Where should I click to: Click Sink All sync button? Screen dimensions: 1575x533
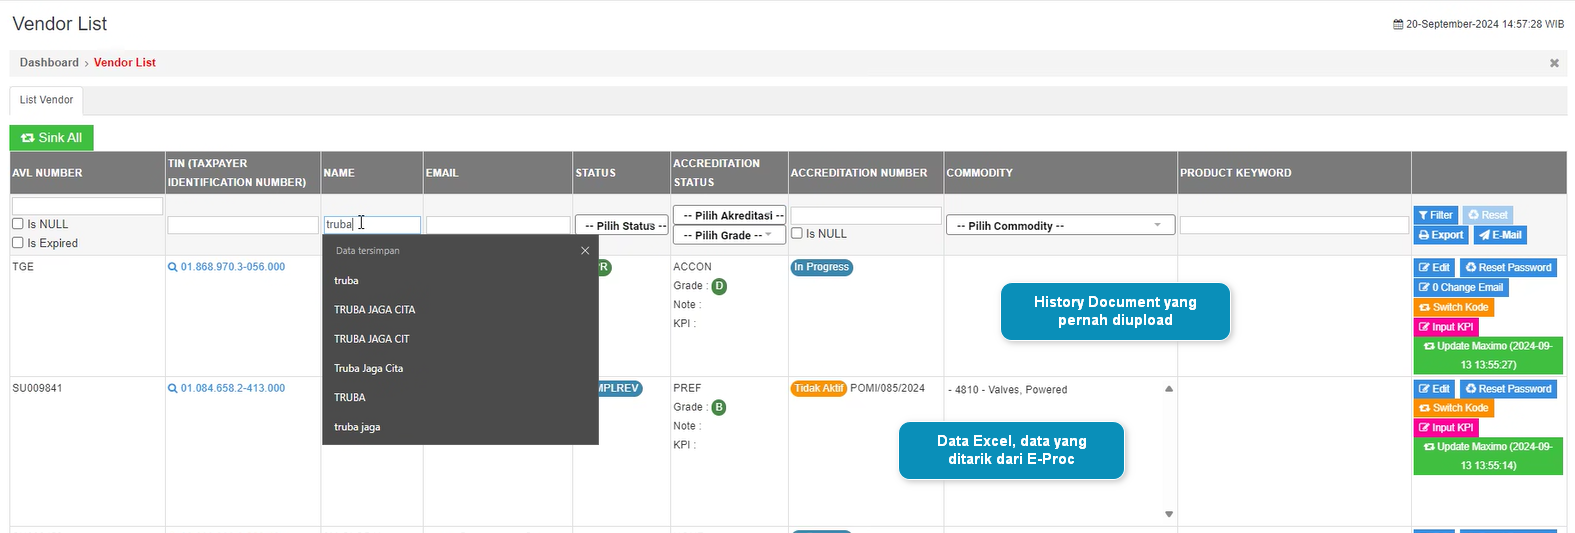tap(52, 138)
